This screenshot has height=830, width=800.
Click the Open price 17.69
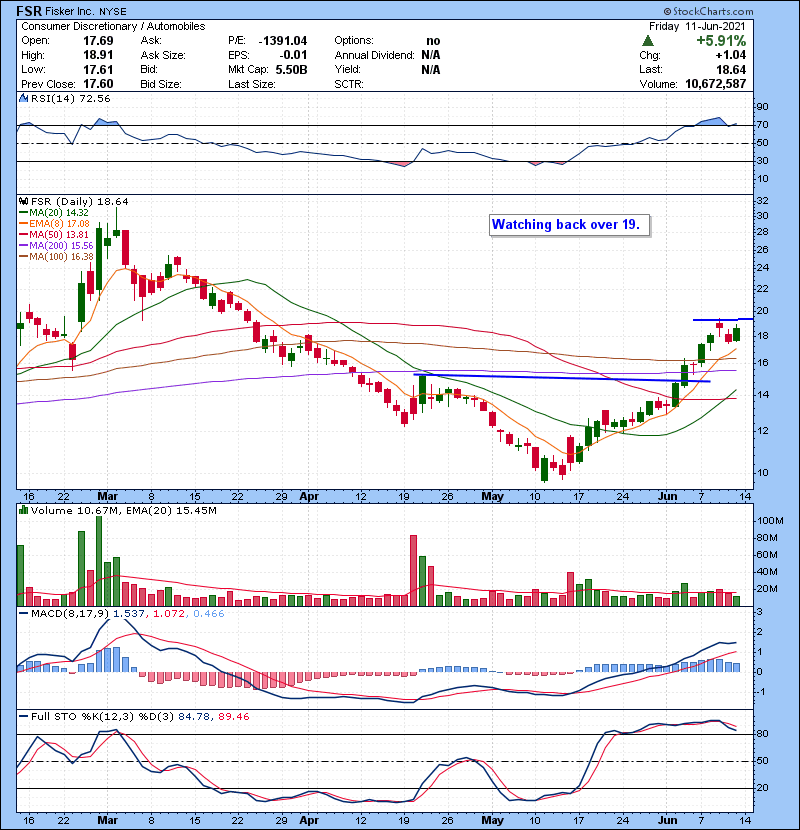pos(98,41)
